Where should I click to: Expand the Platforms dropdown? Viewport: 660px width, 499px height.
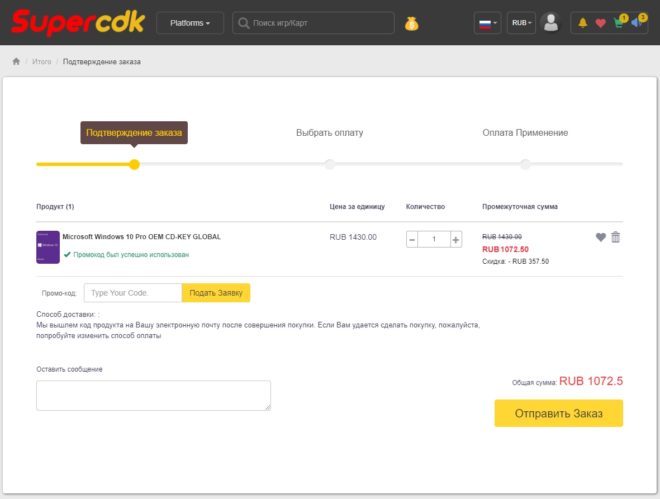click(x=190, y=23)
